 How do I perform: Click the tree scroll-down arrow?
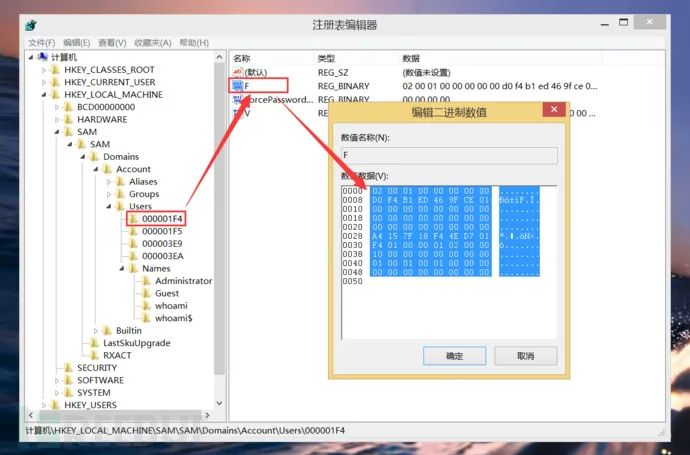220,403
